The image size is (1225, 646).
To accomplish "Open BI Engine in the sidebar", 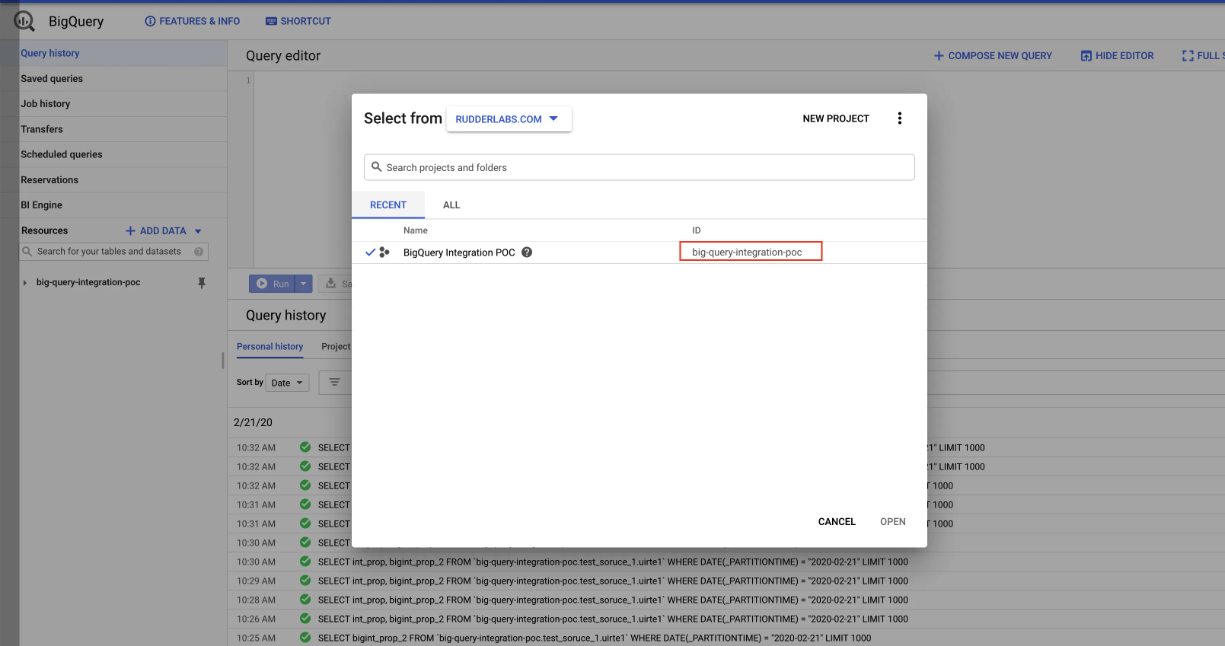I will tap(41, 205).
